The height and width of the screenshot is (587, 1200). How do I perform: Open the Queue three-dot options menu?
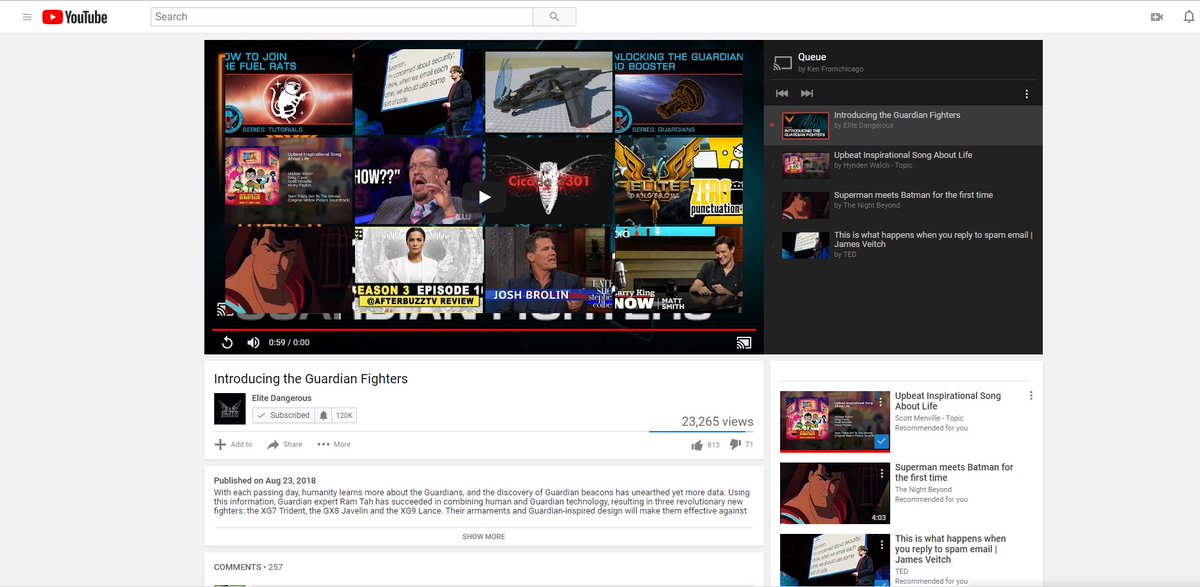coord(1026,94)
